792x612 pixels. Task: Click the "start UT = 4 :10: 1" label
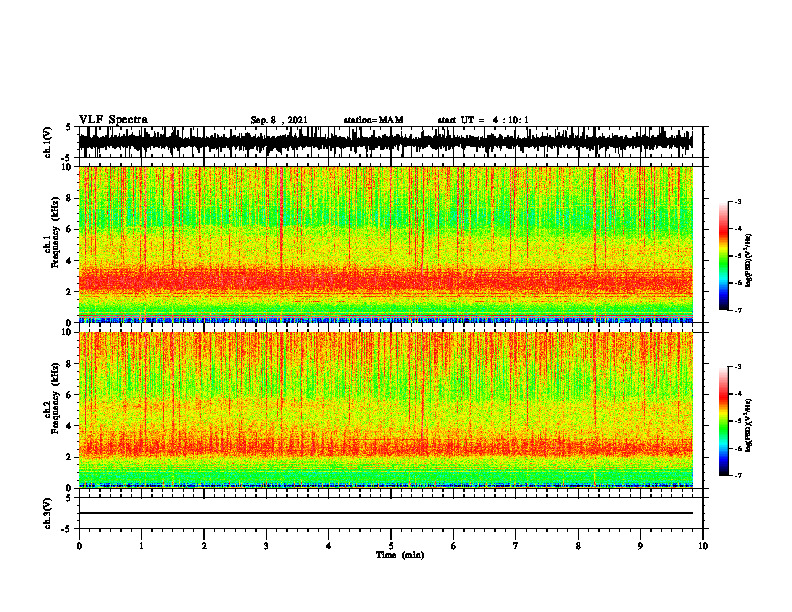(483, 120)
